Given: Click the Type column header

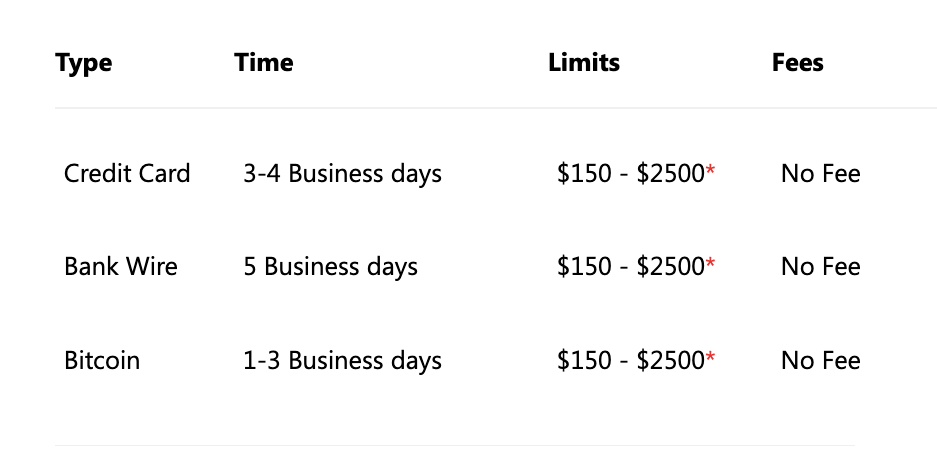Looking at the screenshot, I should tap(83, 63).
